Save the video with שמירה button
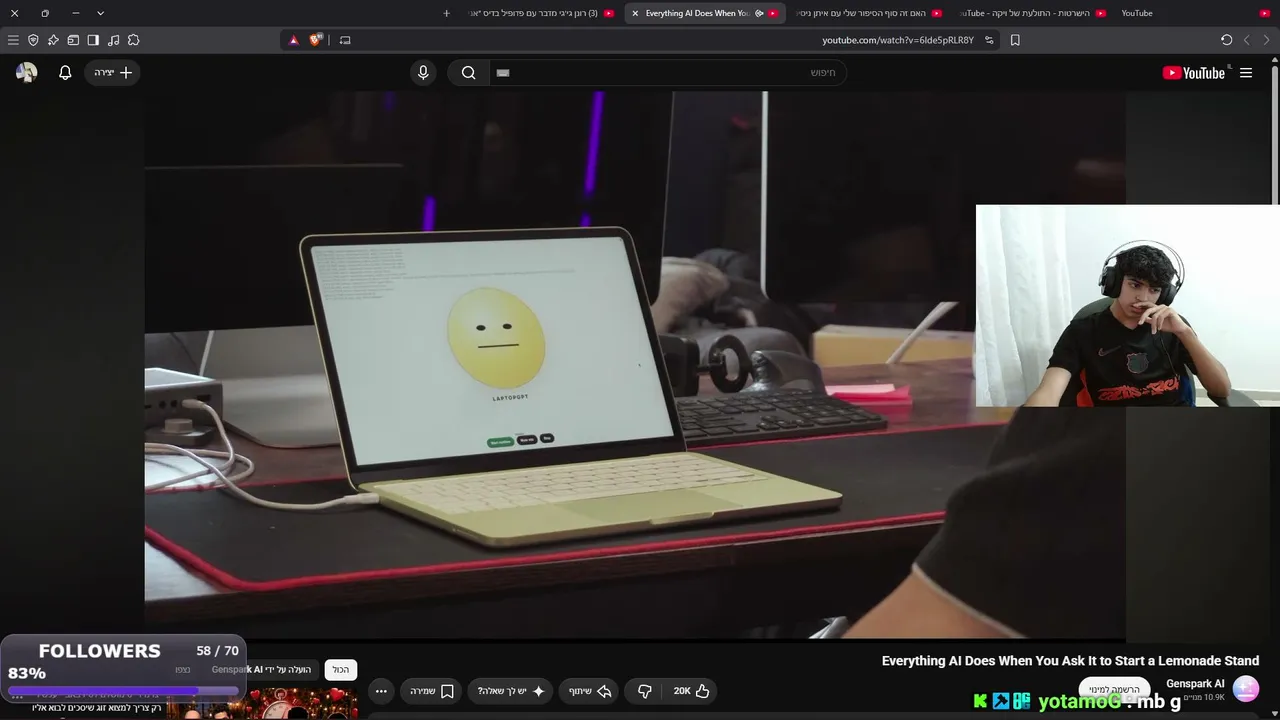 pyautogui.click(x=432, y=691)
